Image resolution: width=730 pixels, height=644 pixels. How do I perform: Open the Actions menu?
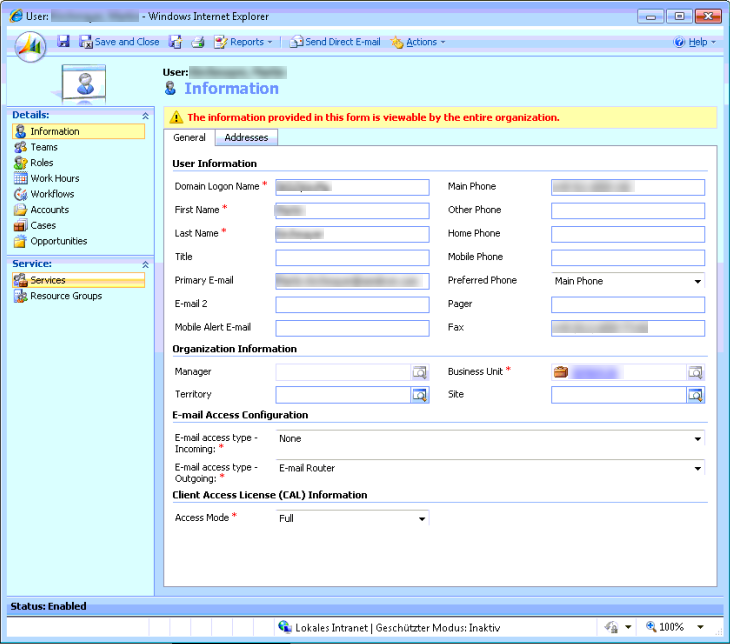418,42
